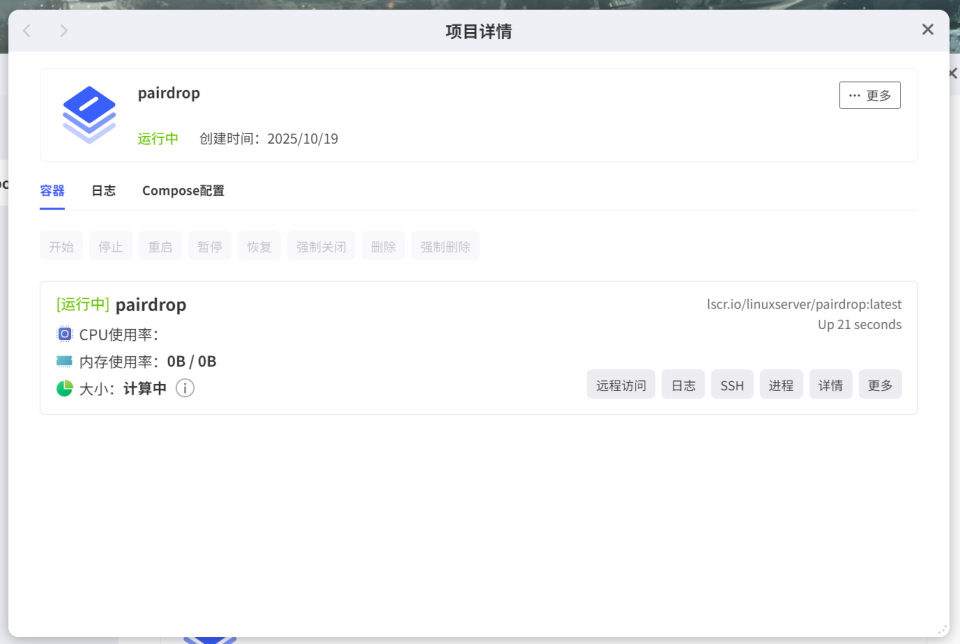Click the 开始 button
The image size is (960, 644).
pyautogui.click(x=61, y=246)
